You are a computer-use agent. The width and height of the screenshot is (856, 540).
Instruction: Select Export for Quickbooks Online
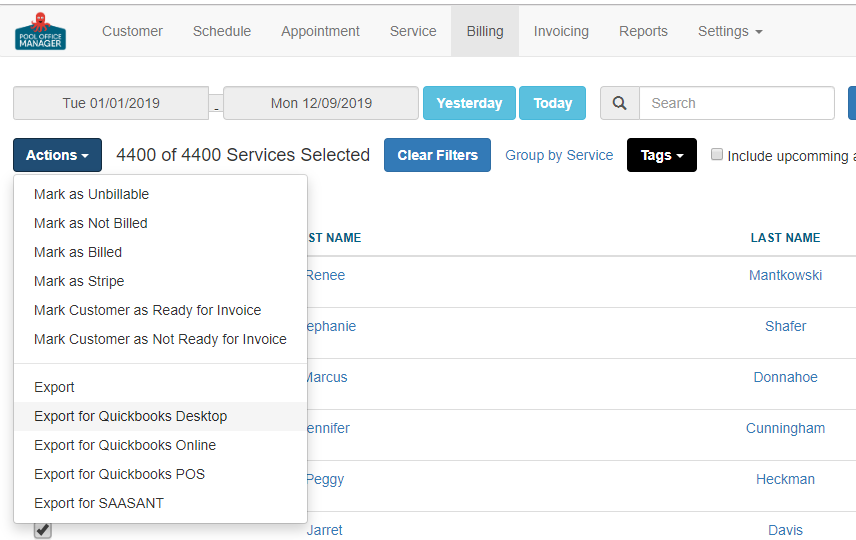coord(160,445)
